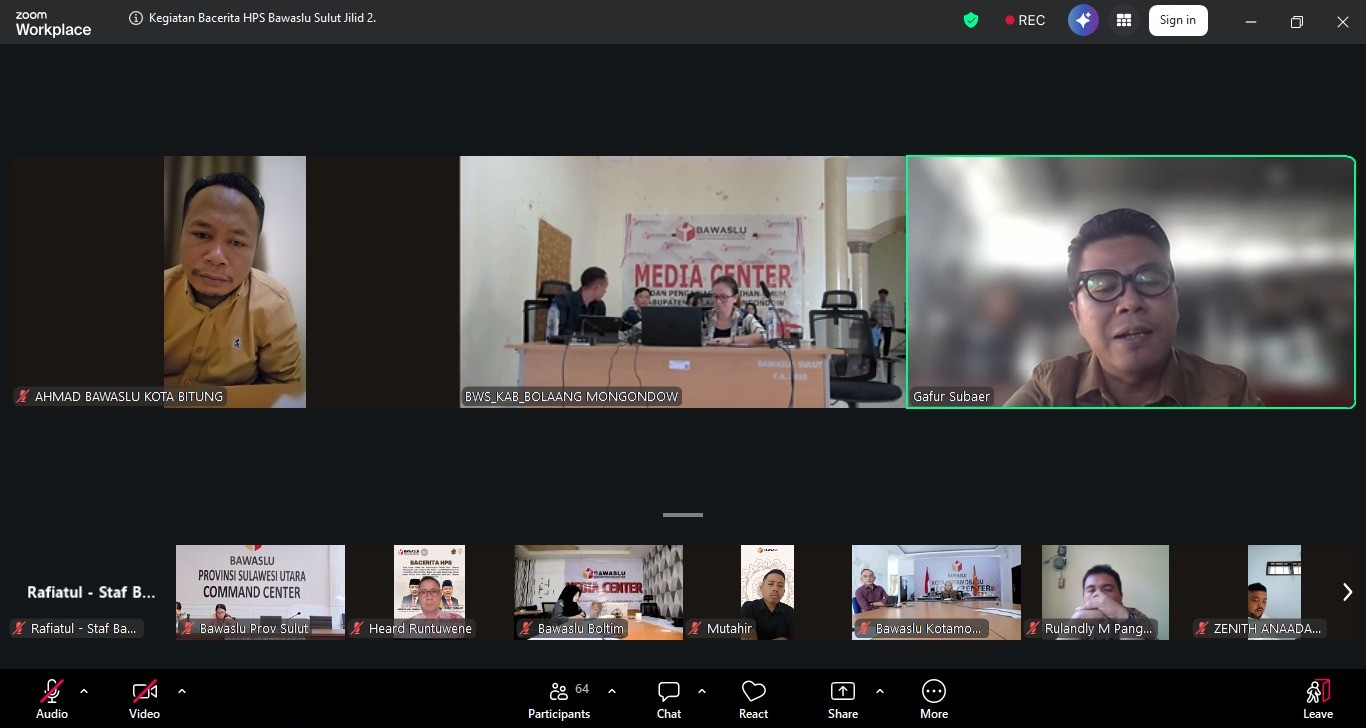This screenshot has height=728, width=1366.
Task: Click the gallery divider handle bar
Action: tap(683, 515)
